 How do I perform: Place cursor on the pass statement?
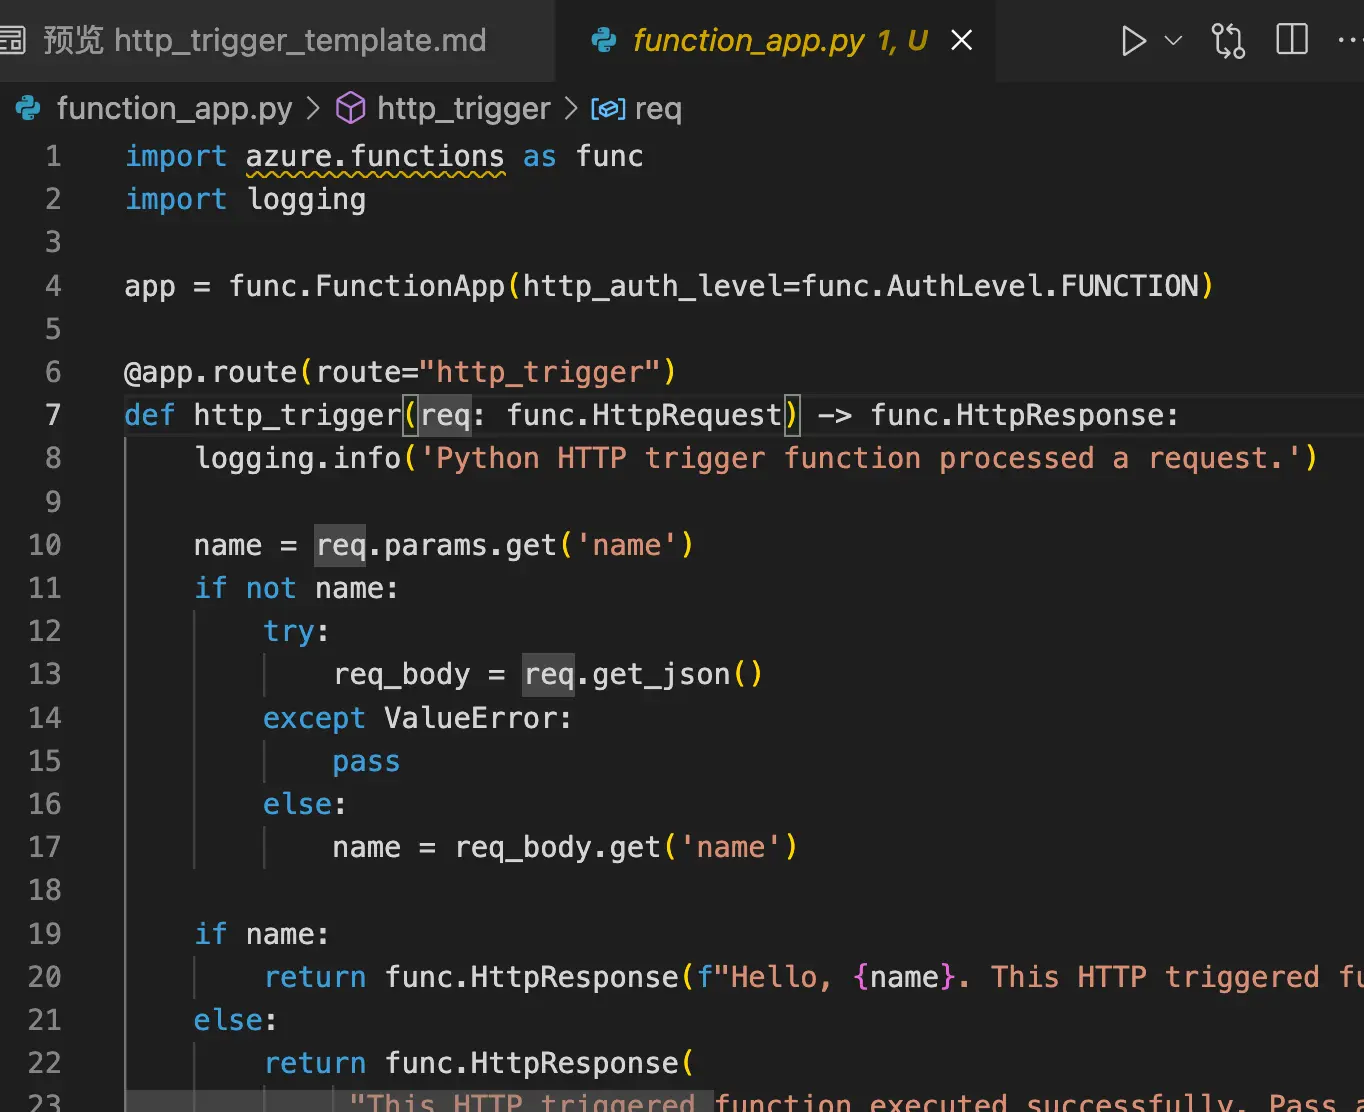click(x=366, y=762)
